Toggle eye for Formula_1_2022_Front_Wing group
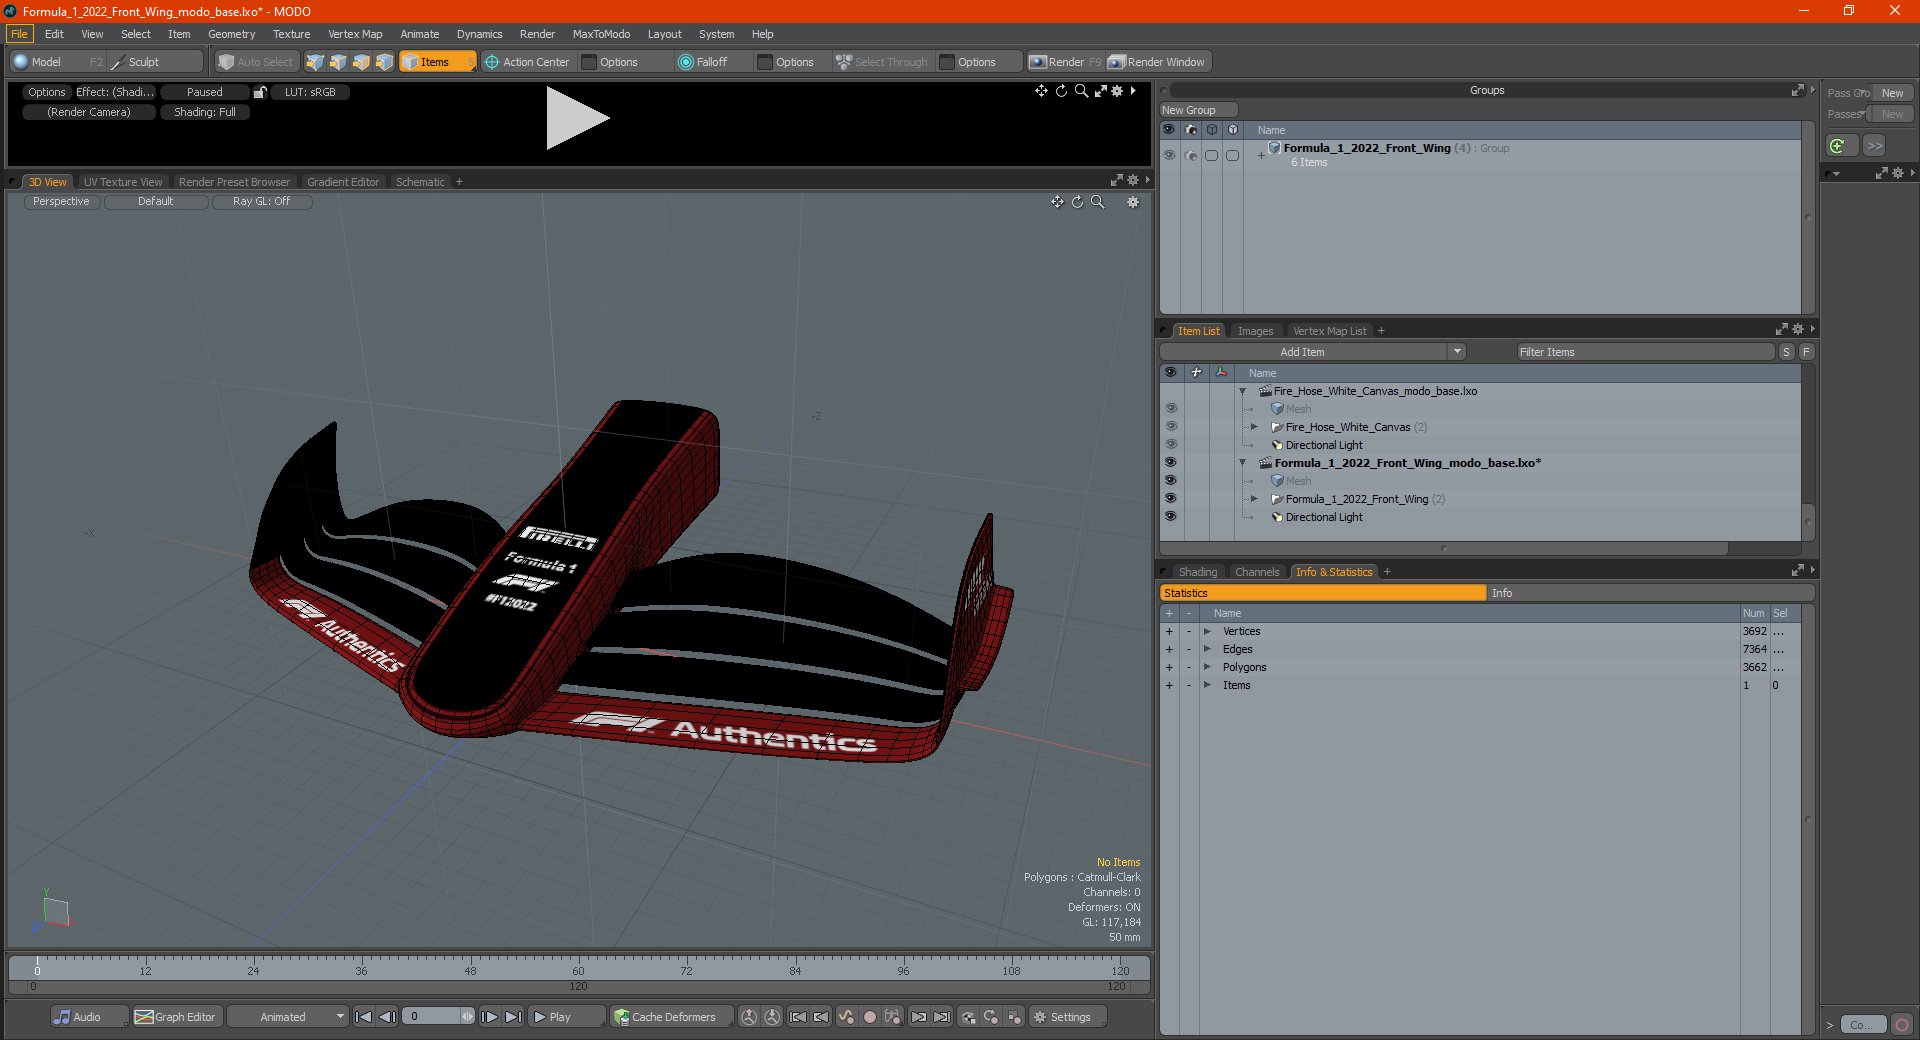1920x1040 pixels. tap(1169, 155)
